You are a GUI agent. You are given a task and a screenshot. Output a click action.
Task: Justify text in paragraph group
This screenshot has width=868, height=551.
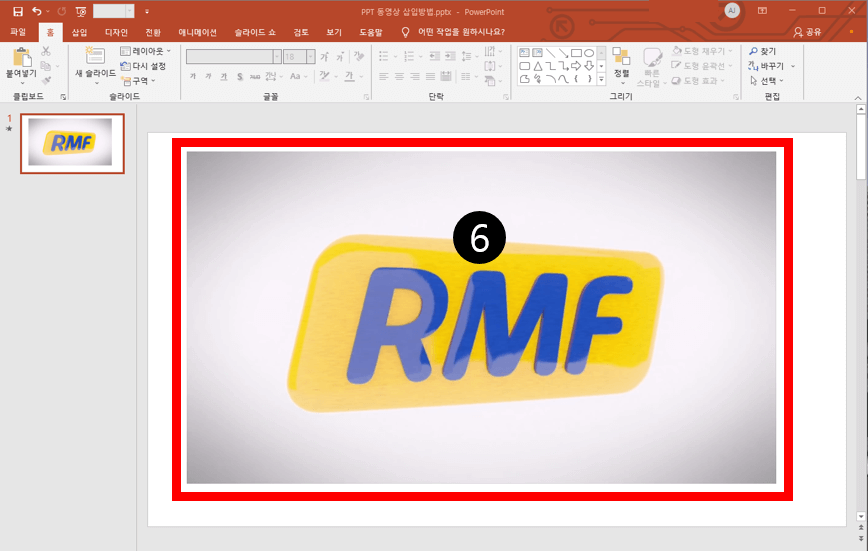pos(430,77)
